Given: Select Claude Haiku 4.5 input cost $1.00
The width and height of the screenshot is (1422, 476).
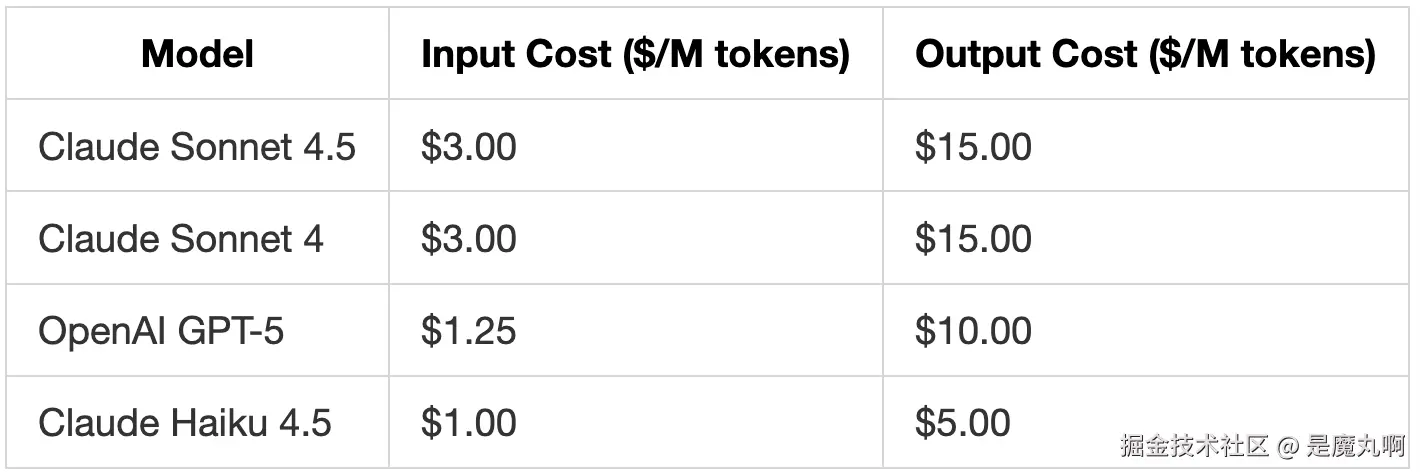Looking at the screenshot, I should click(469, 423).
